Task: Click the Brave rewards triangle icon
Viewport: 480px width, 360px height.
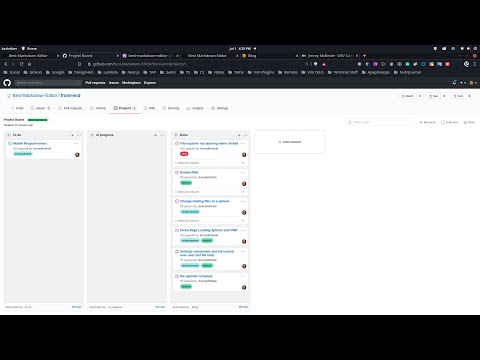Action: (324, 64)
